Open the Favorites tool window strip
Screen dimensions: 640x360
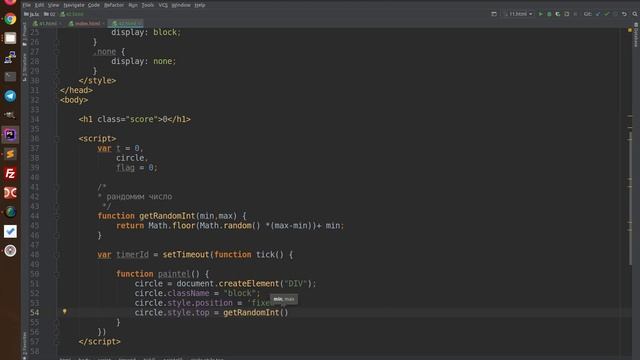[x=24, y=345]
